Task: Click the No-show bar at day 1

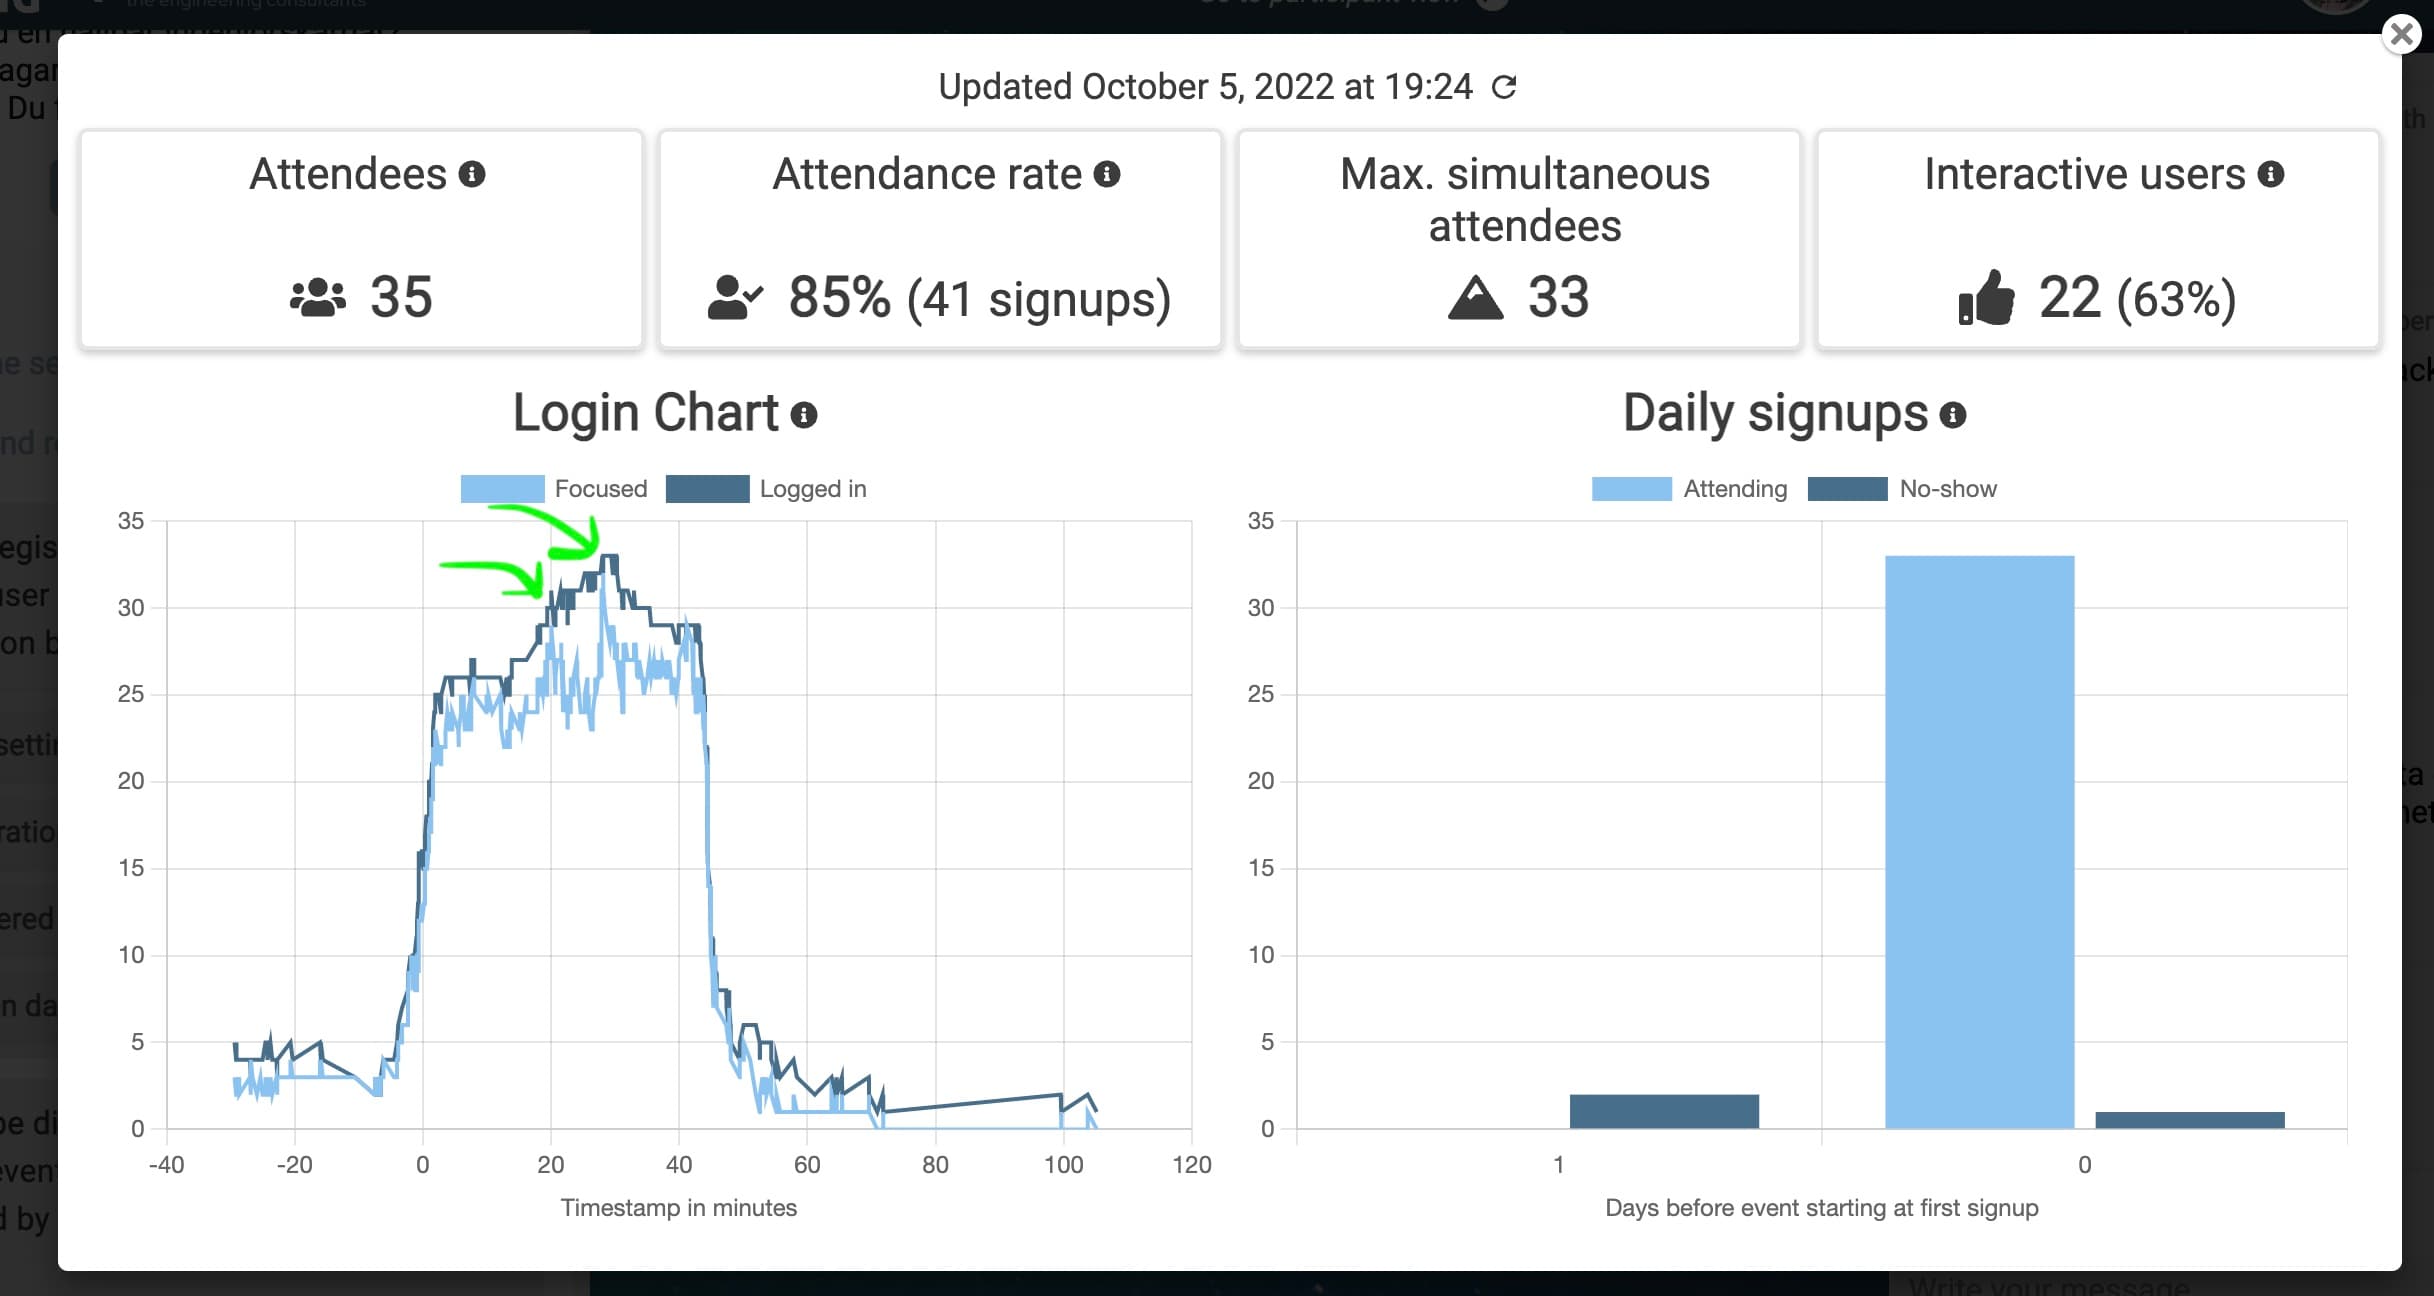Action: pos(1664,1111)
